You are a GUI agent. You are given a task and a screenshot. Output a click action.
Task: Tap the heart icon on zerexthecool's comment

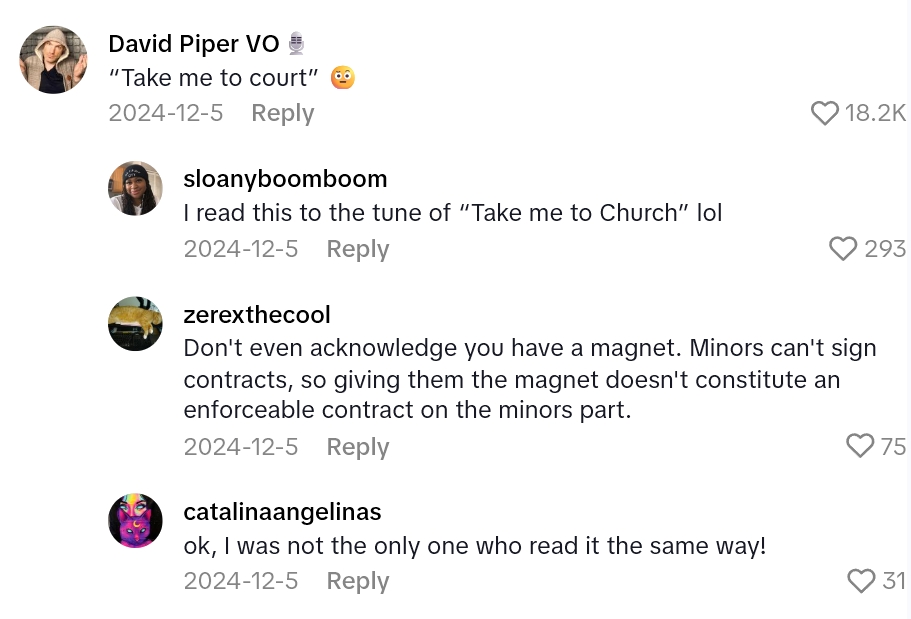pos(860,446)
